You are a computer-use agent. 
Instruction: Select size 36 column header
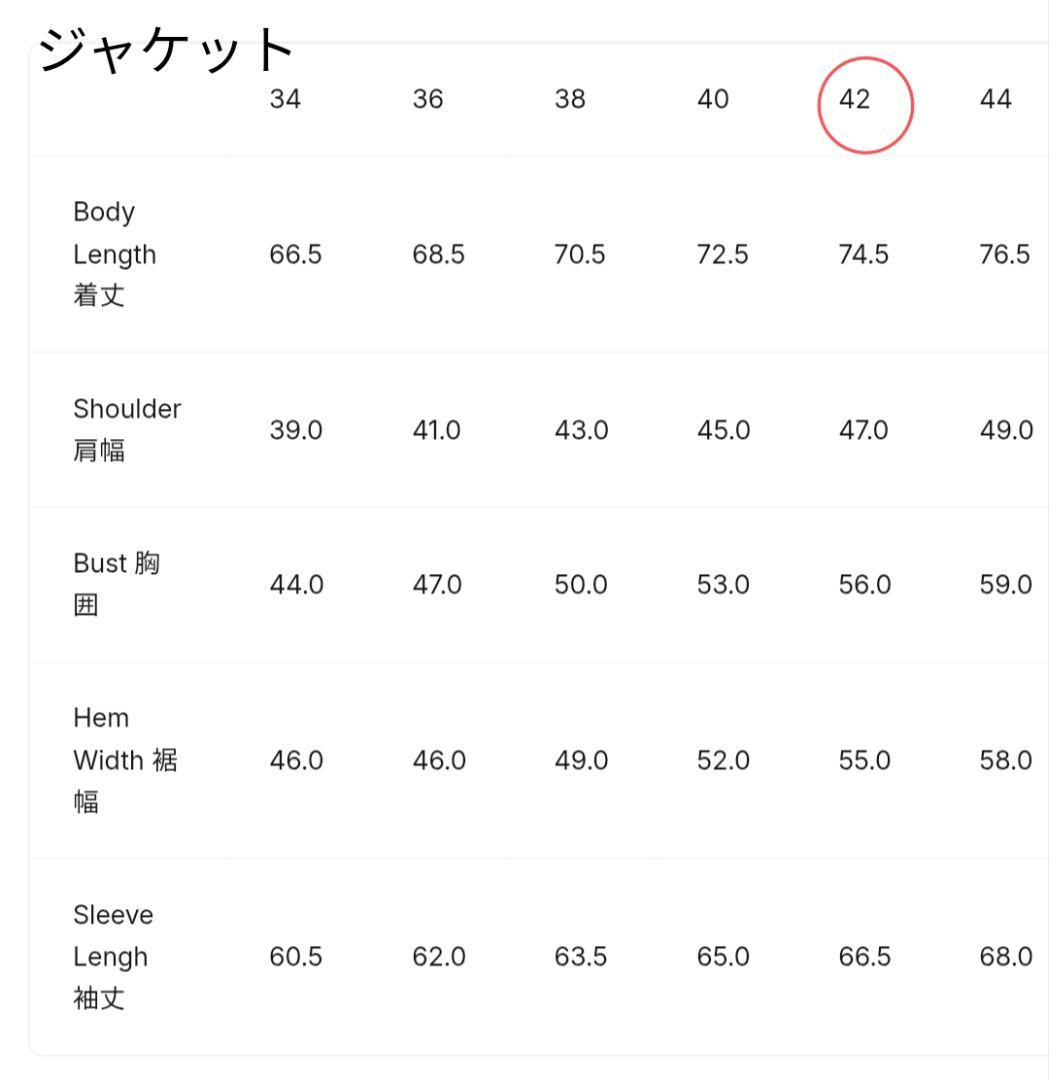(428, 100)
